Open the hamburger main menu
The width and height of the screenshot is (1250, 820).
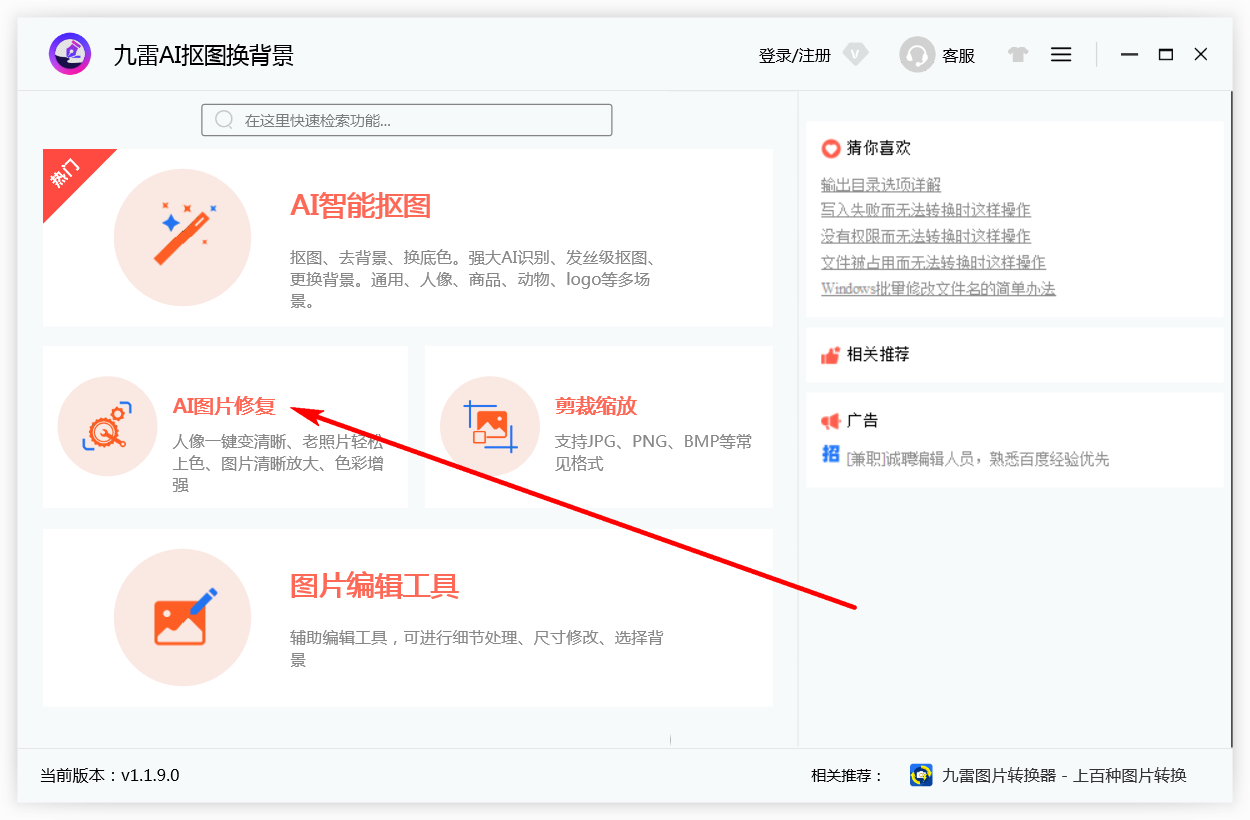(1061, 55)
